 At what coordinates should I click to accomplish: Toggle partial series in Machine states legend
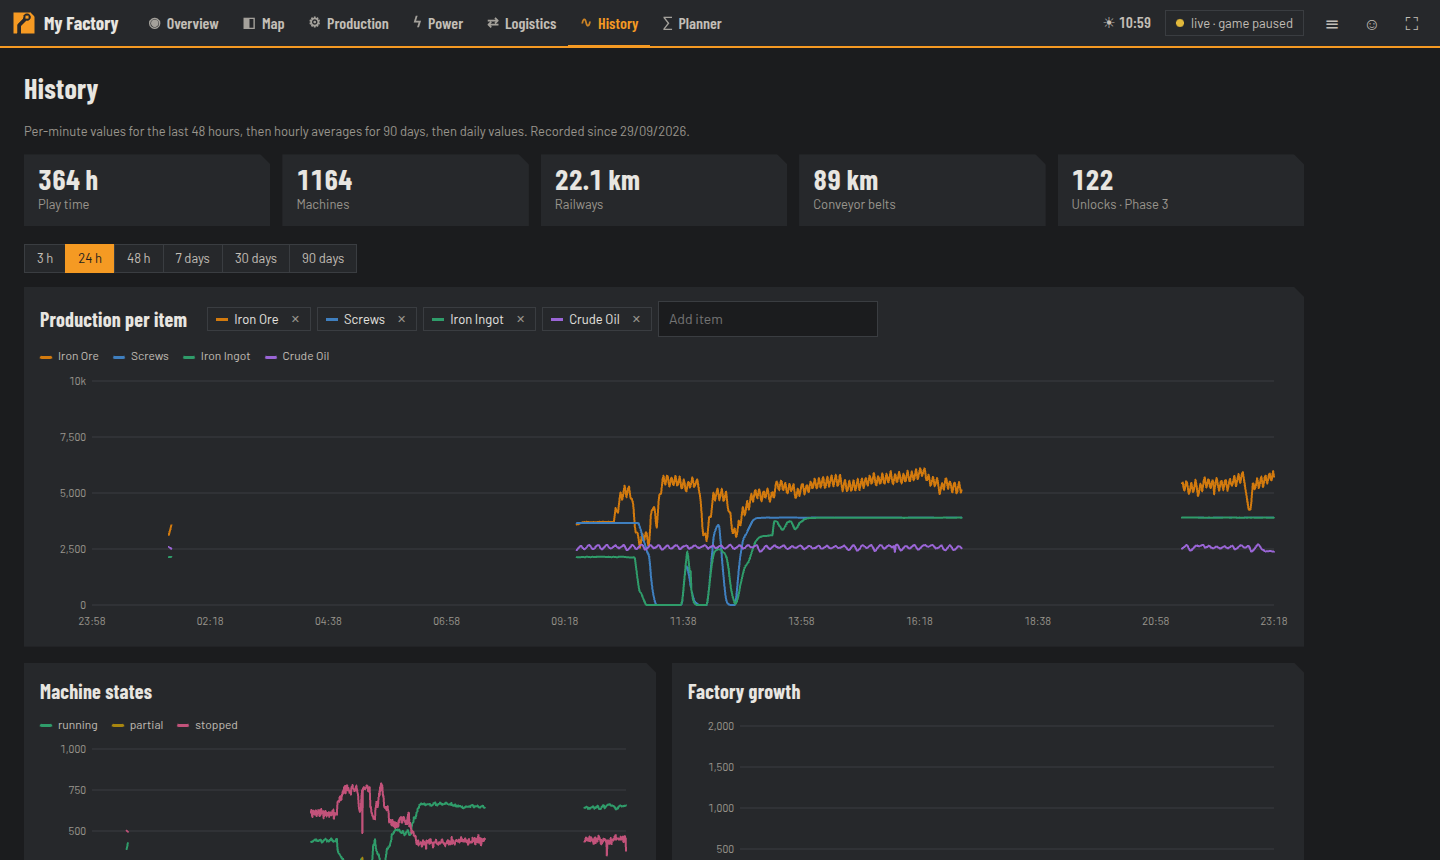point(138,725)
